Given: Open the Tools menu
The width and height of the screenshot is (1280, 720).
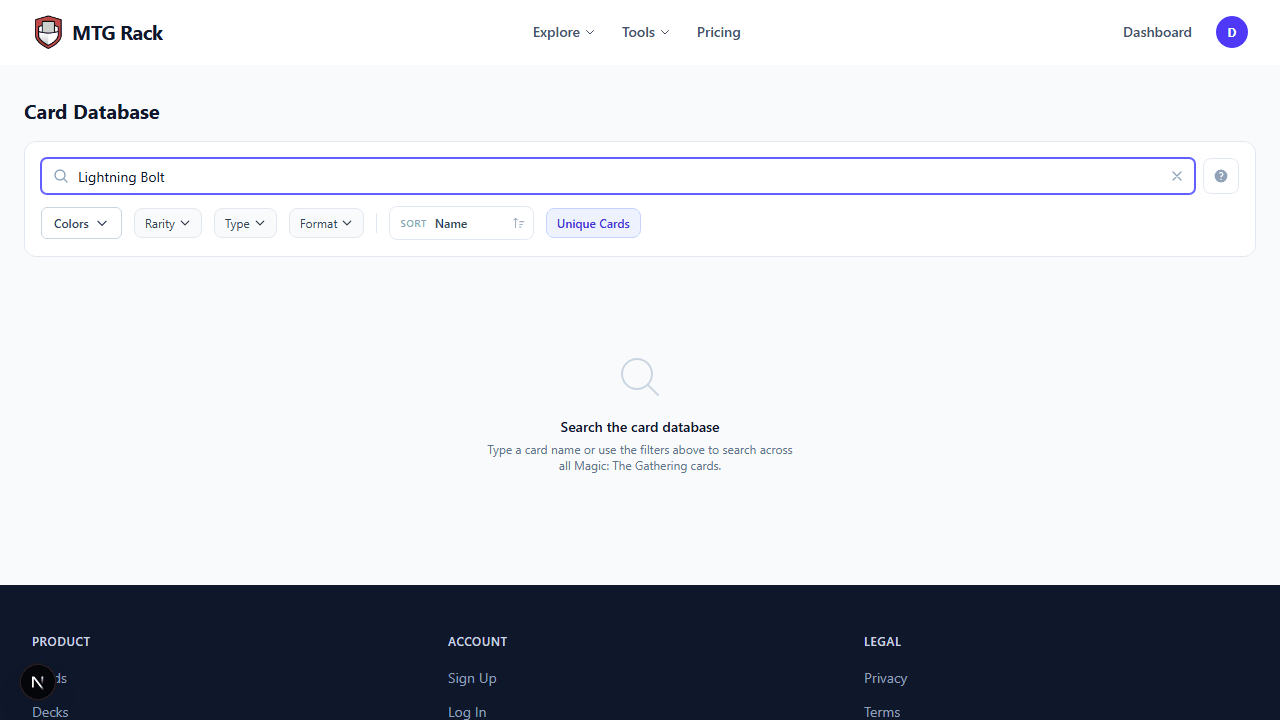Looking at the screenshot, I should click(645, 31).
